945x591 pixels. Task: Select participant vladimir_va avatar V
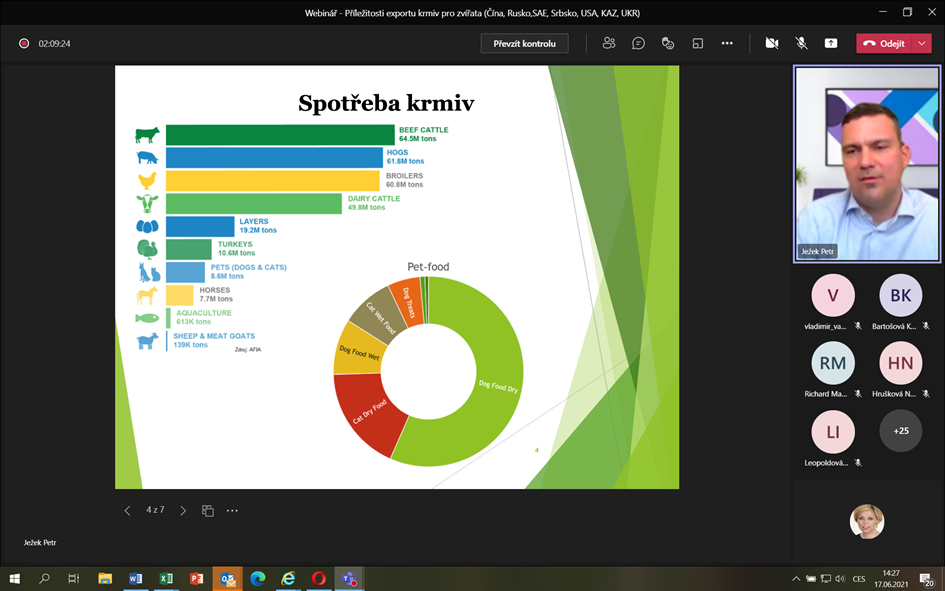(833, 295)
